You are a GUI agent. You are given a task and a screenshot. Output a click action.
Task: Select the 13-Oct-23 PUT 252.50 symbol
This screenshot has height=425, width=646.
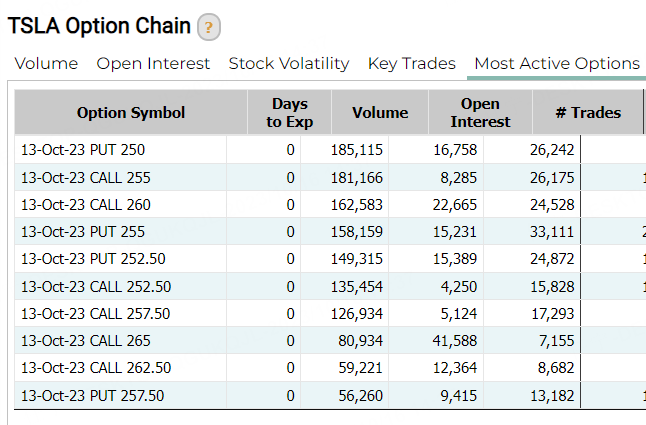point(93,259)
